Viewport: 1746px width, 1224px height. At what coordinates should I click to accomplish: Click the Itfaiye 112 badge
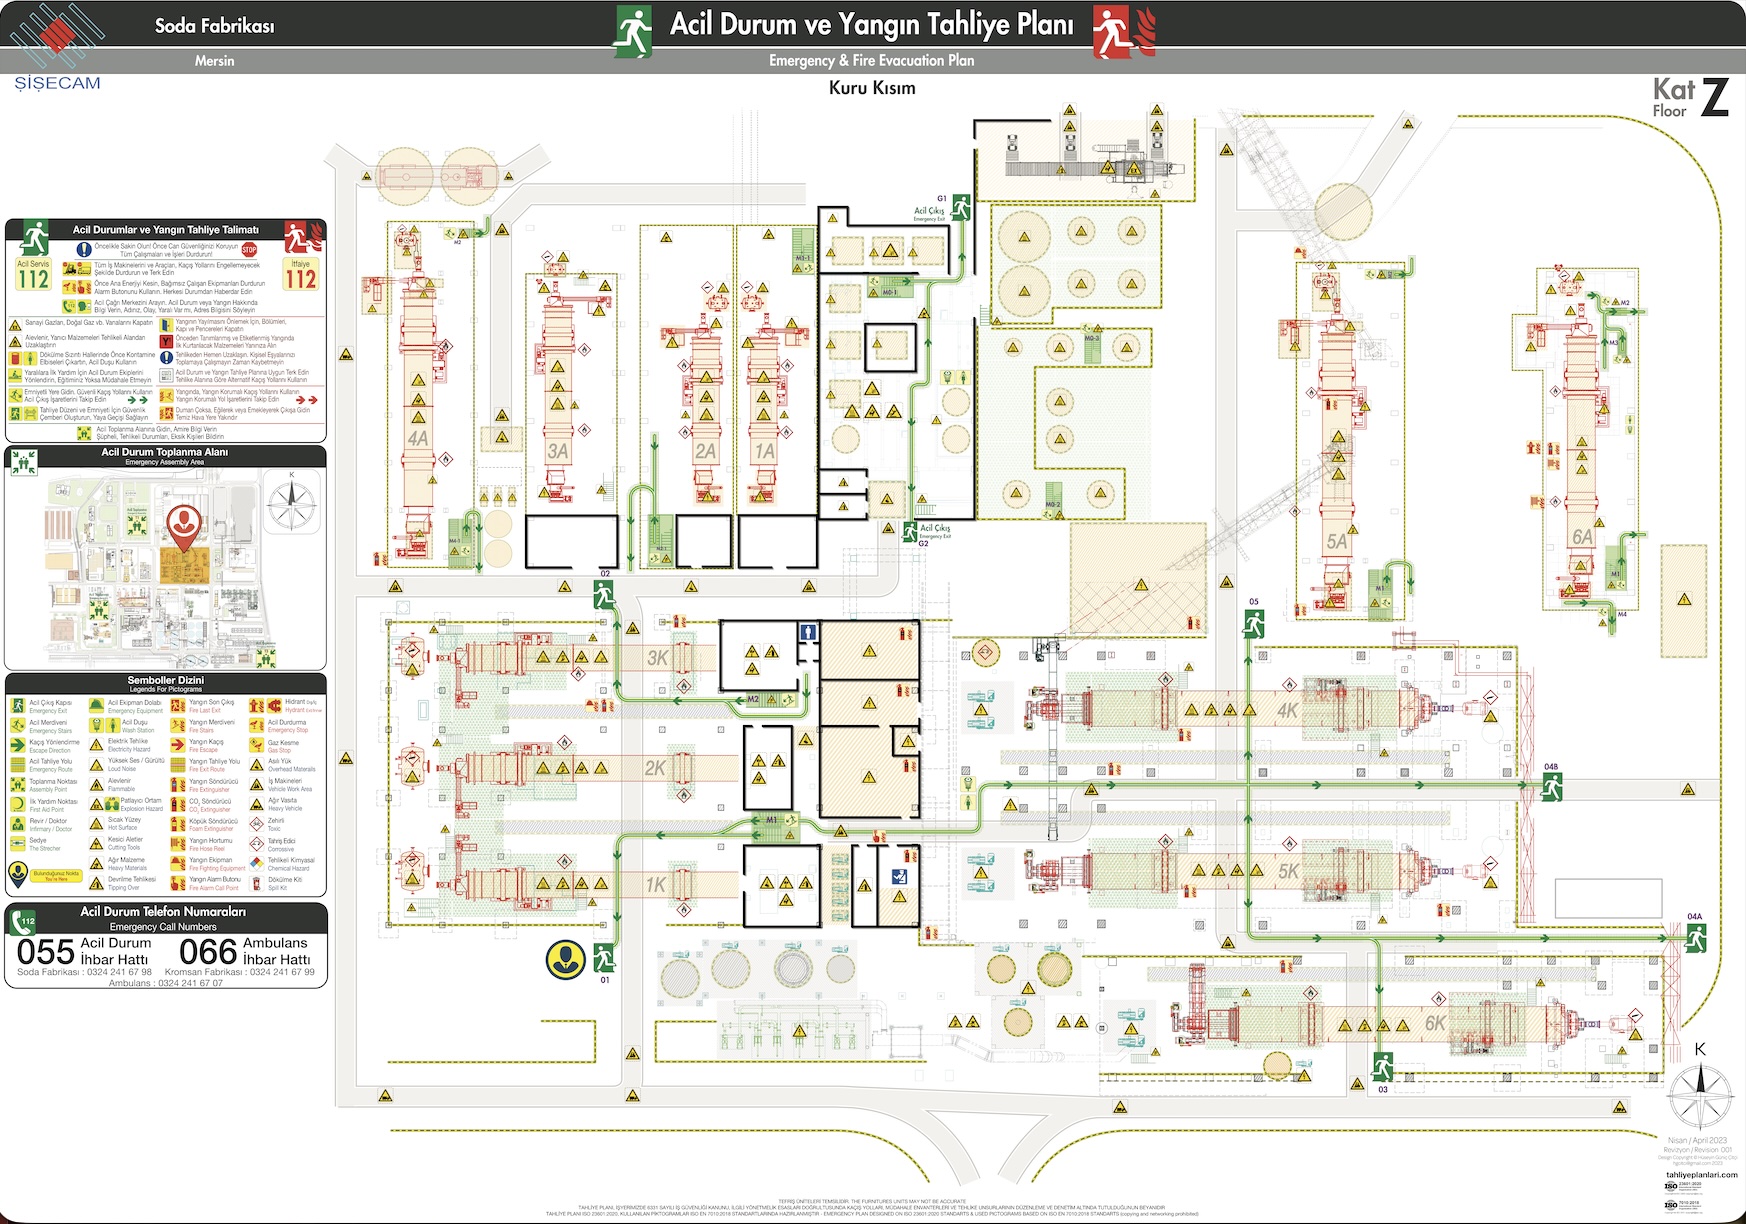coord(301,275)
